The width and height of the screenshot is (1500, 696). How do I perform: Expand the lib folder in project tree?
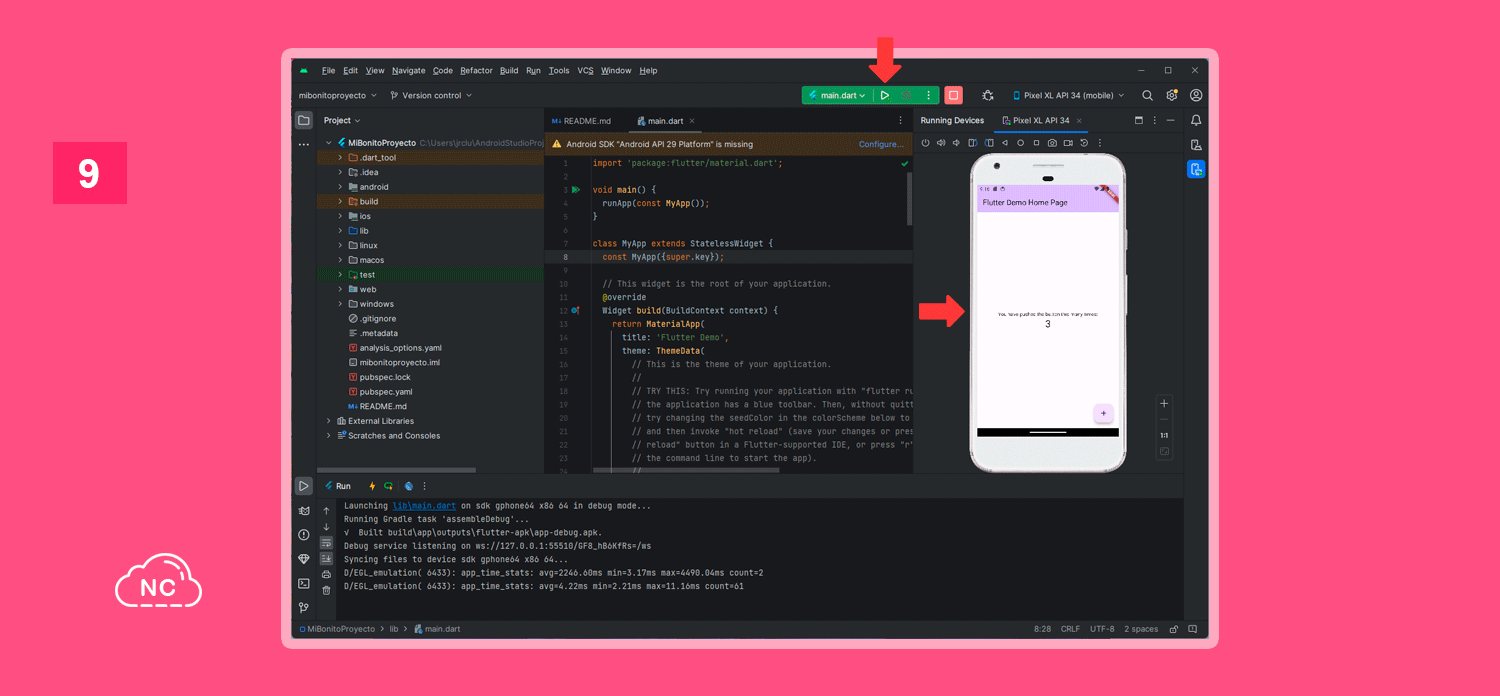coord(340,231)
